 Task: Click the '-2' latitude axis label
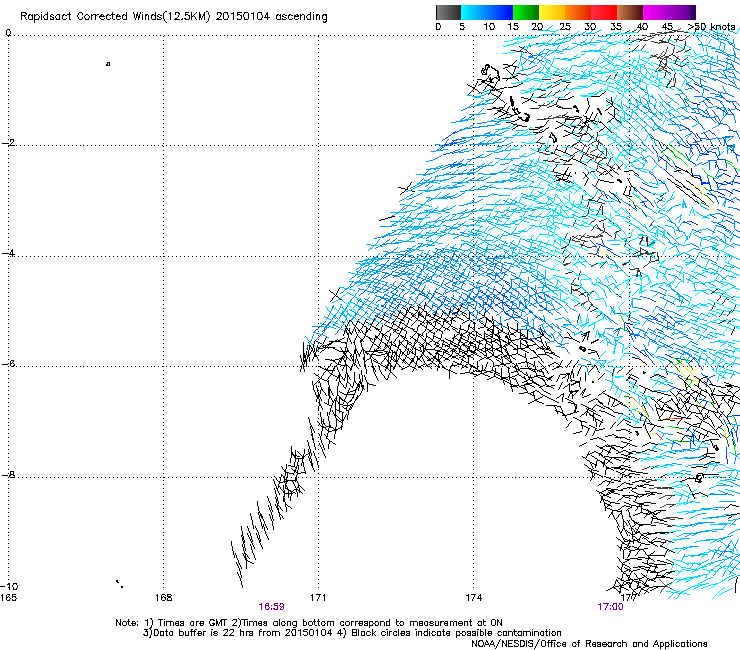point(9,143)
